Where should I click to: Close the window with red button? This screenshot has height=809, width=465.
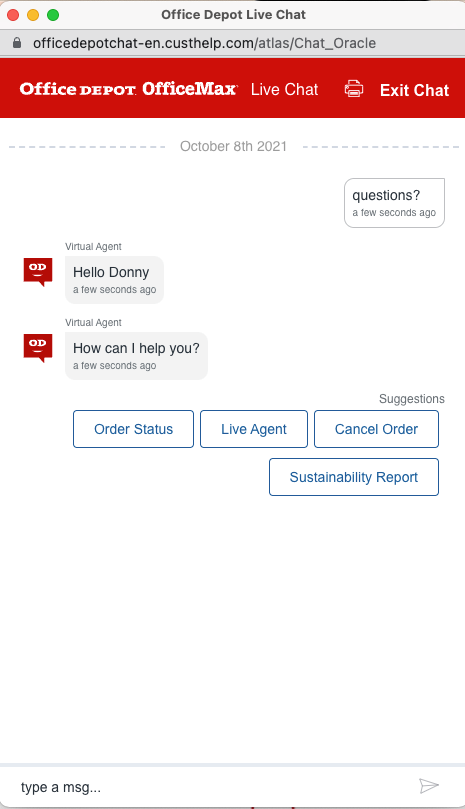tap(13, 15)
